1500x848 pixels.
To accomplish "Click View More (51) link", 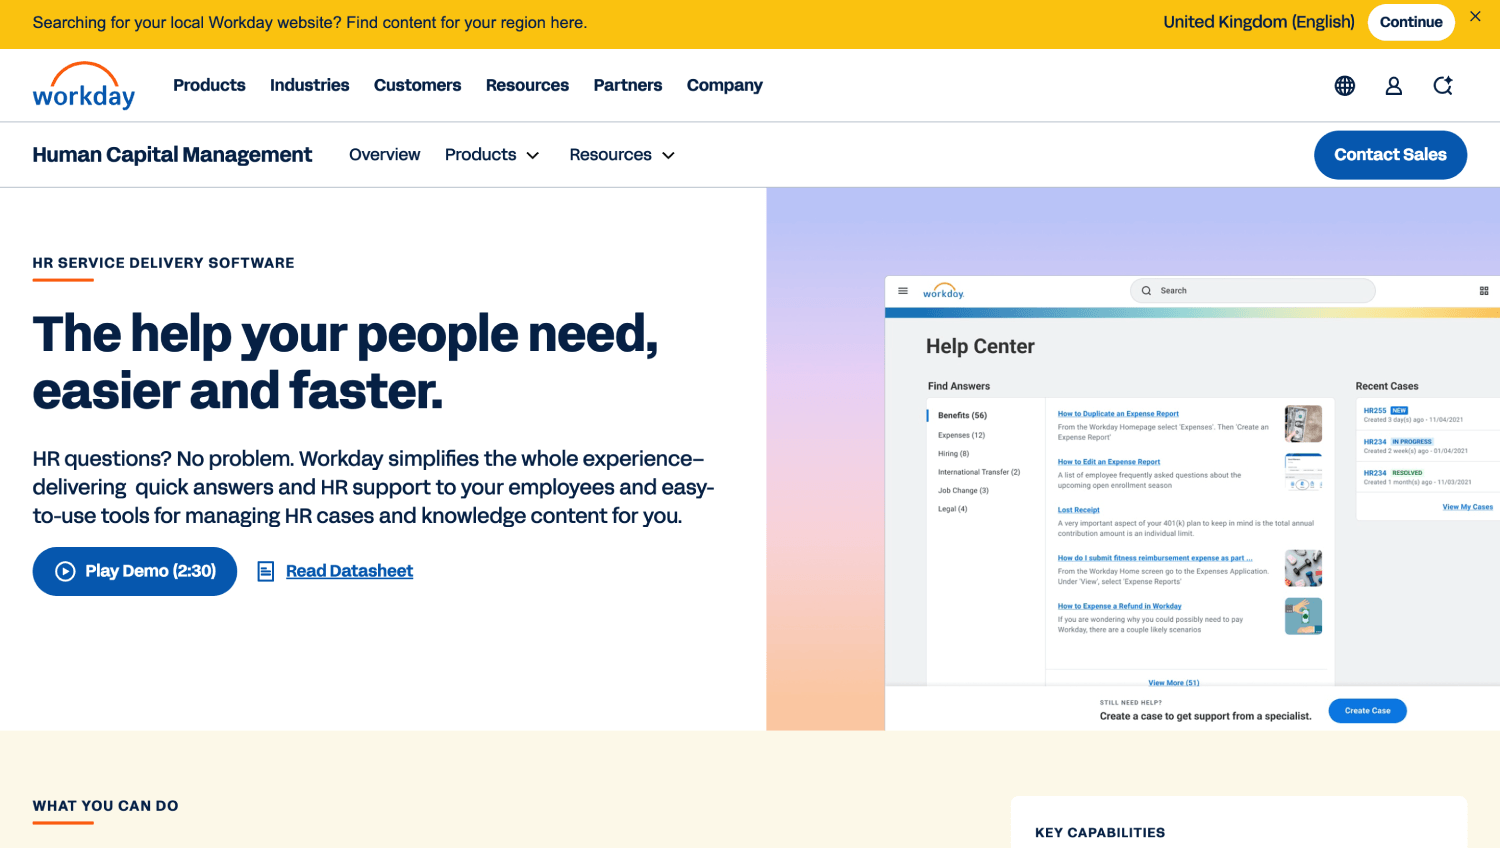I will 1174,683.
